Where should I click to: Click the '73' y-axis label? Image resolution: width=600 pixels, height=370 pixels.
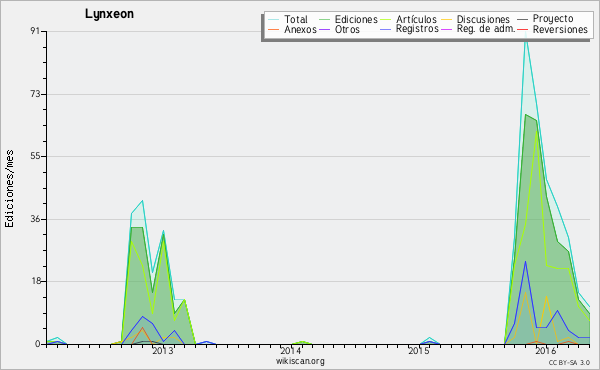36,94
